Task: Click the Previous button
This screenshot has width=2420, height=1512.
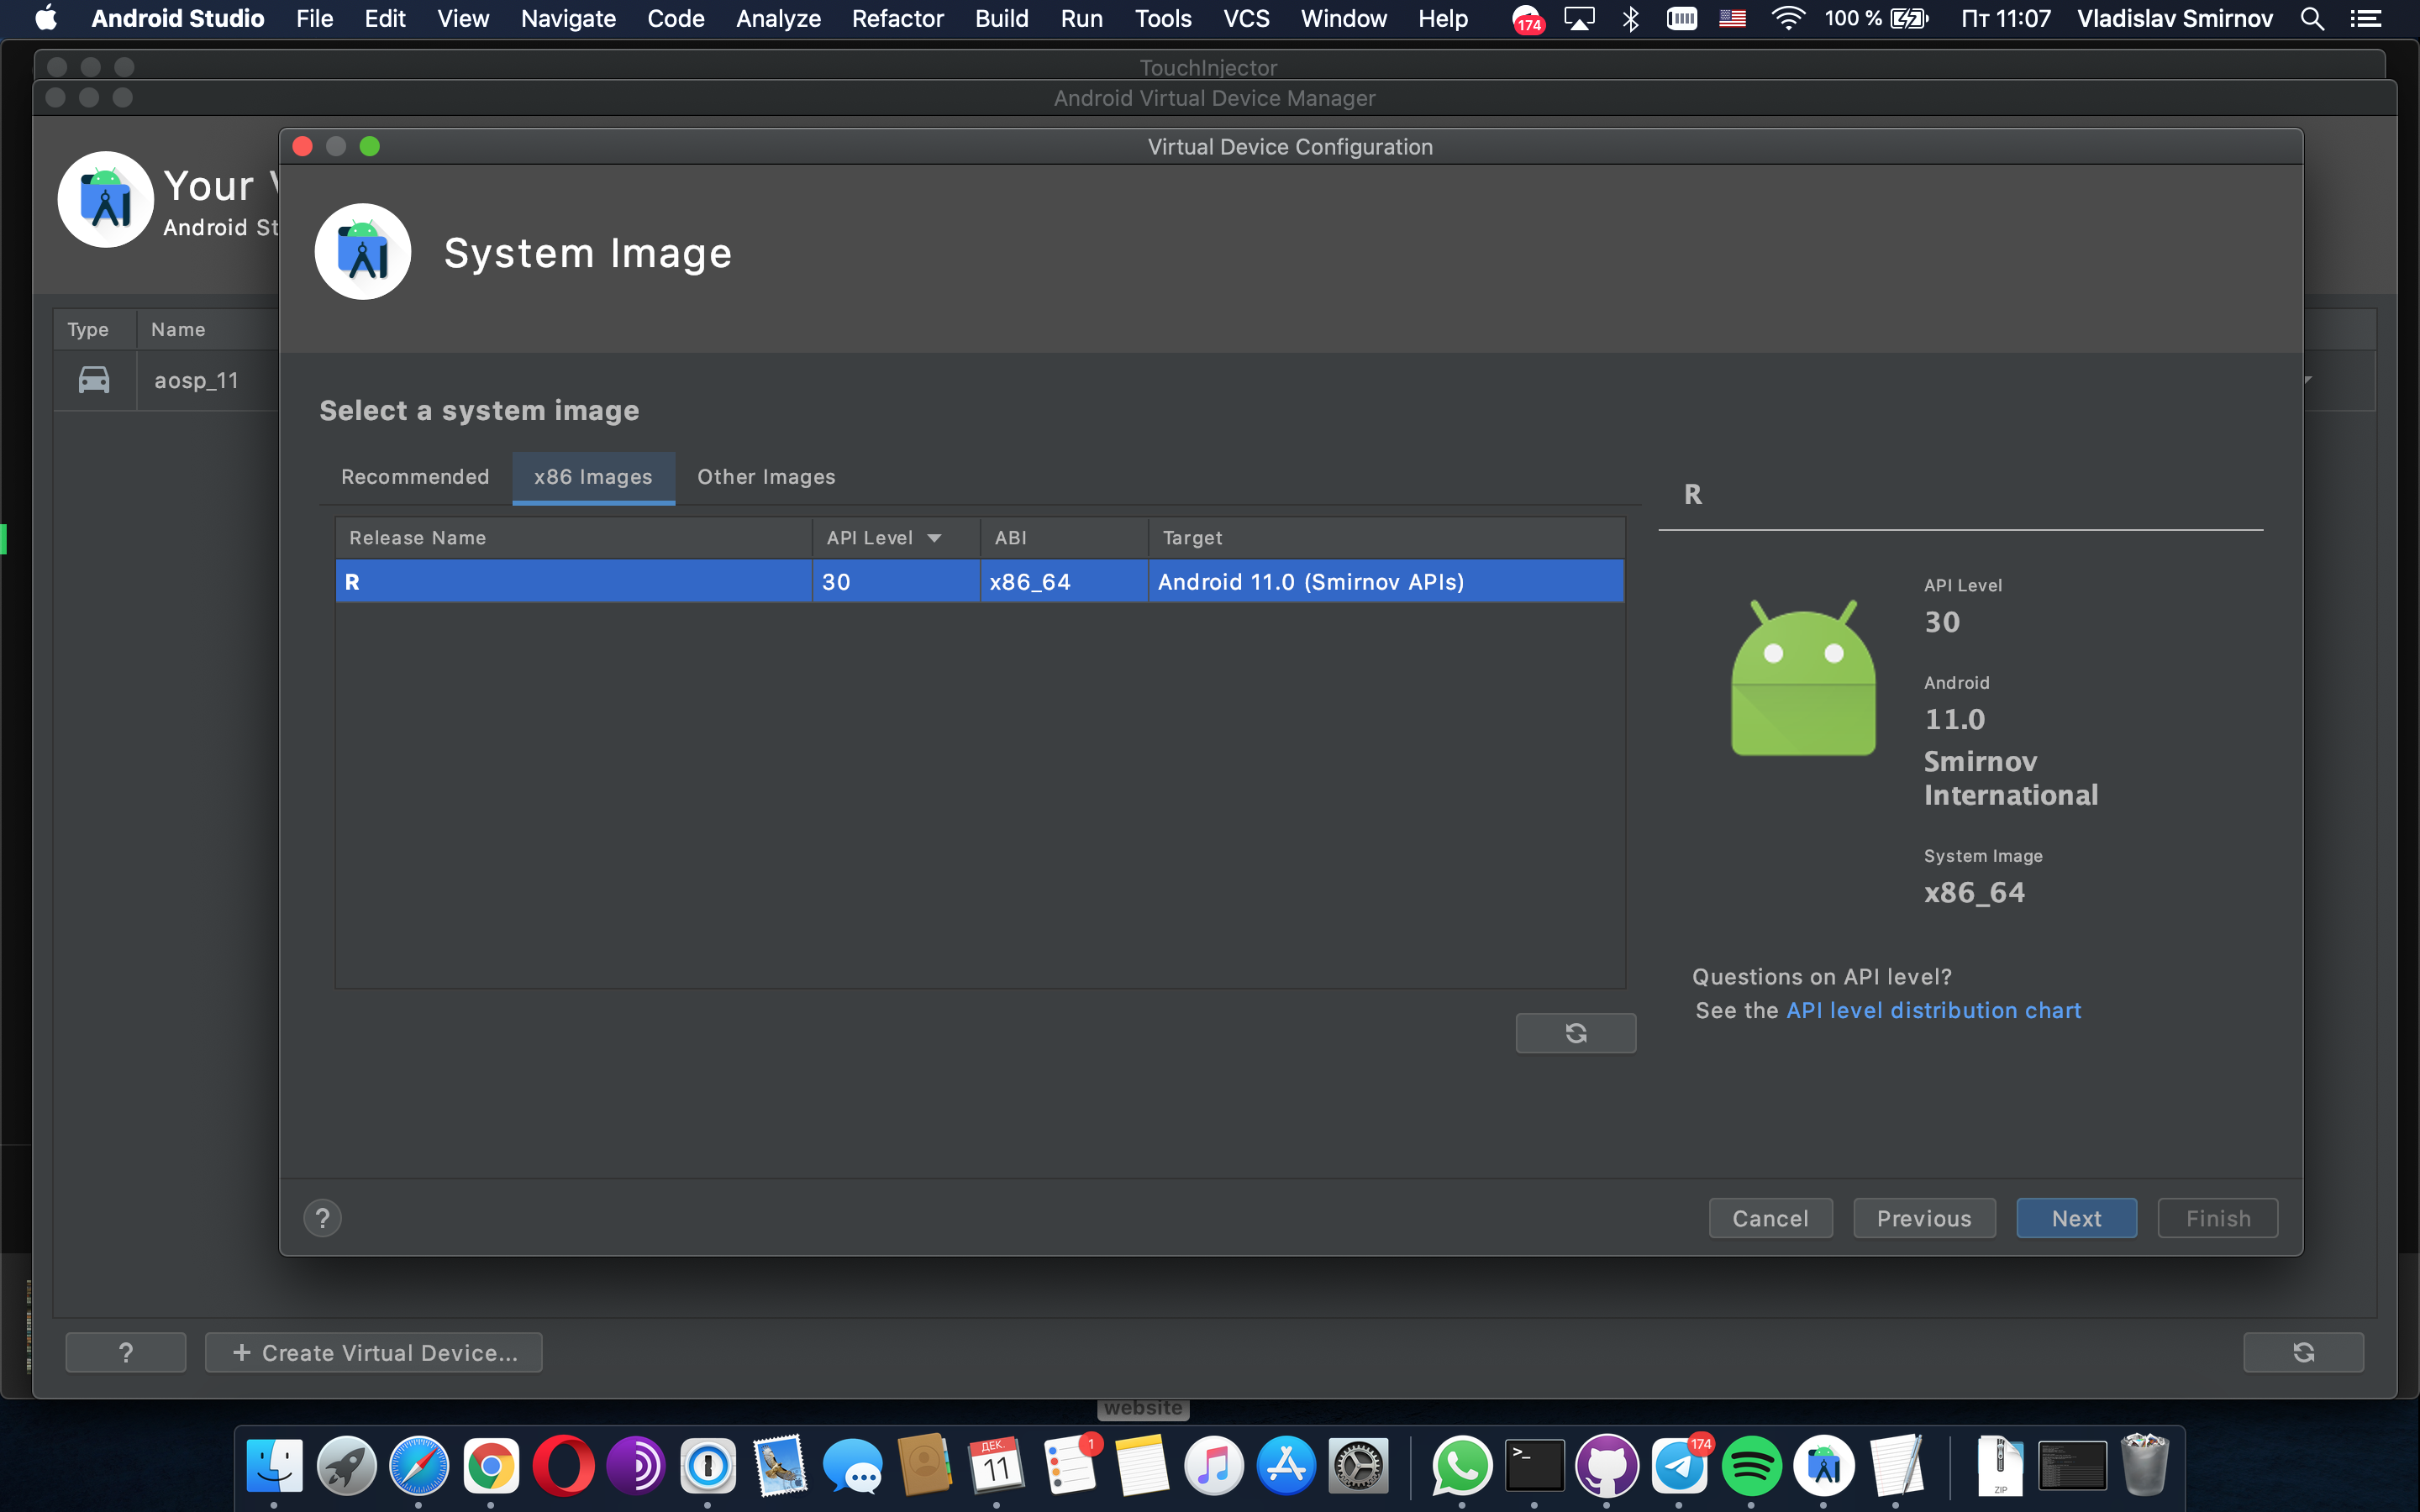Action: 1924,1218
